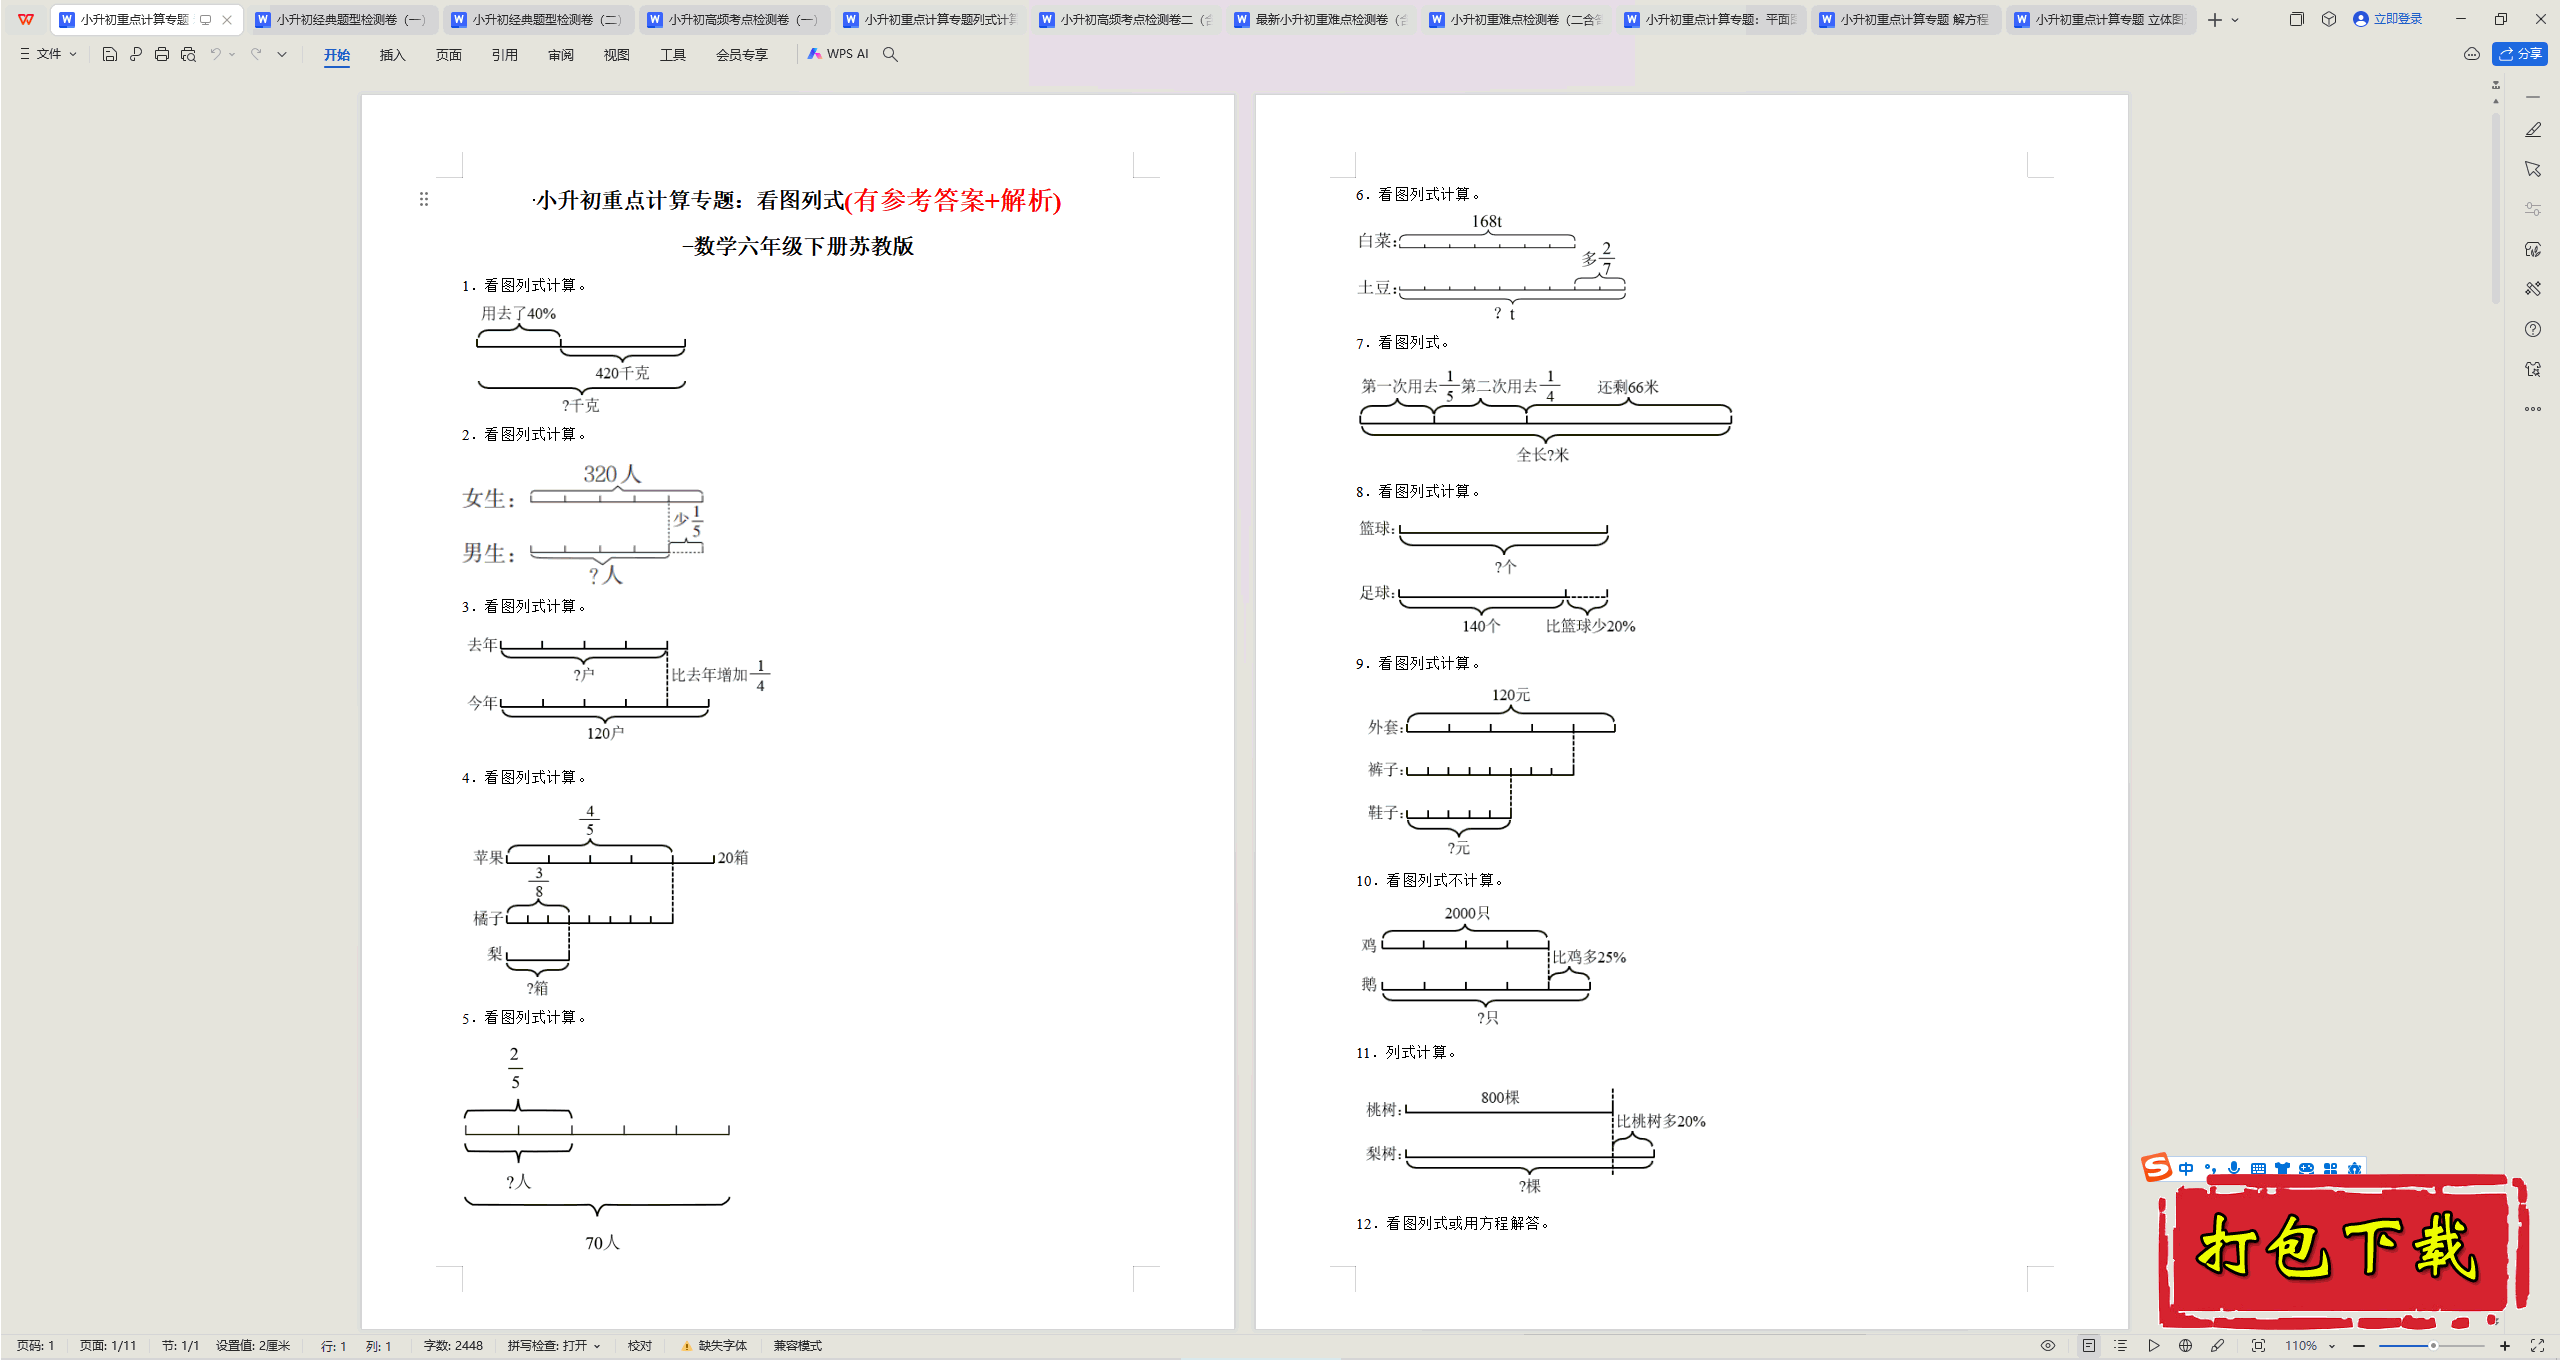Screen dimensions: 2560x1360
Task: Select the 开始 ribbon tab
Action: click(x=337, y=55)
